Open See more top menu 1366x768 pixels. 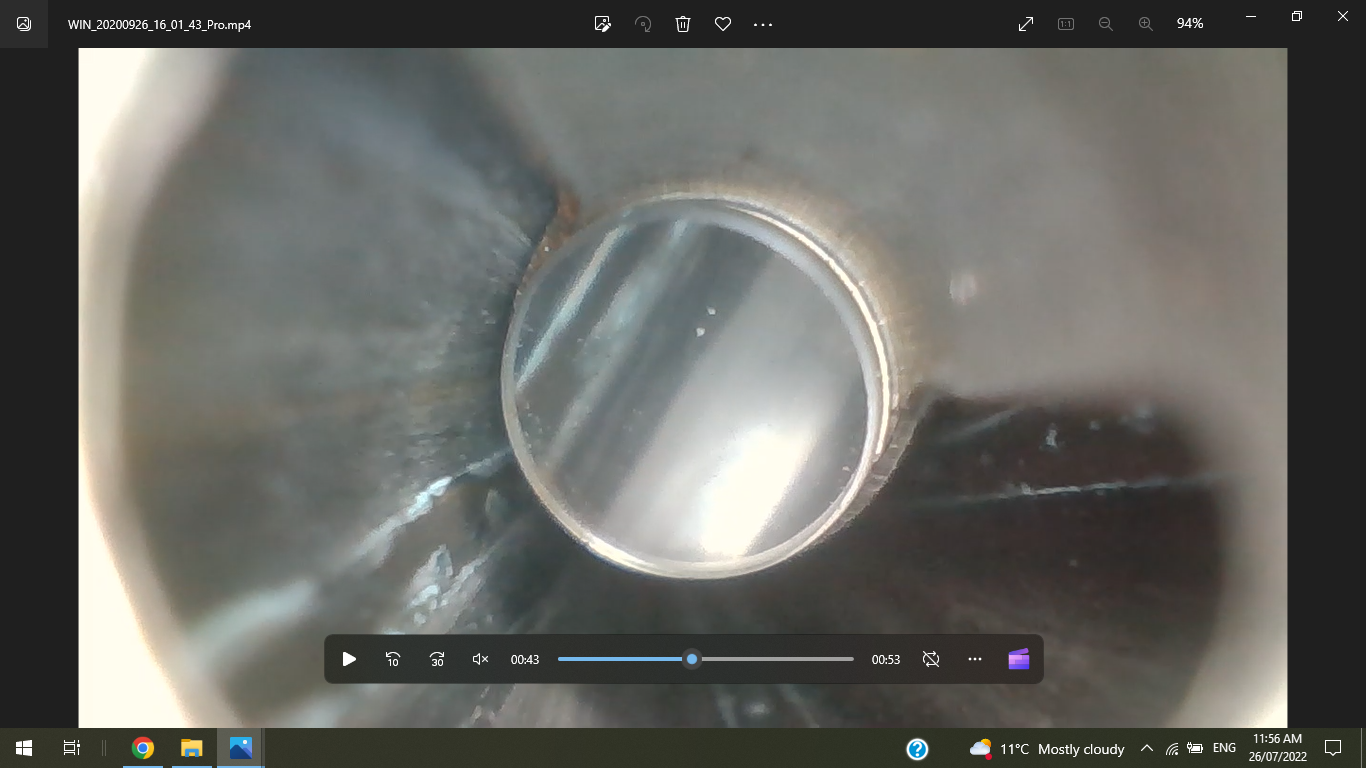pyautogui.click(x=763, y=24)
